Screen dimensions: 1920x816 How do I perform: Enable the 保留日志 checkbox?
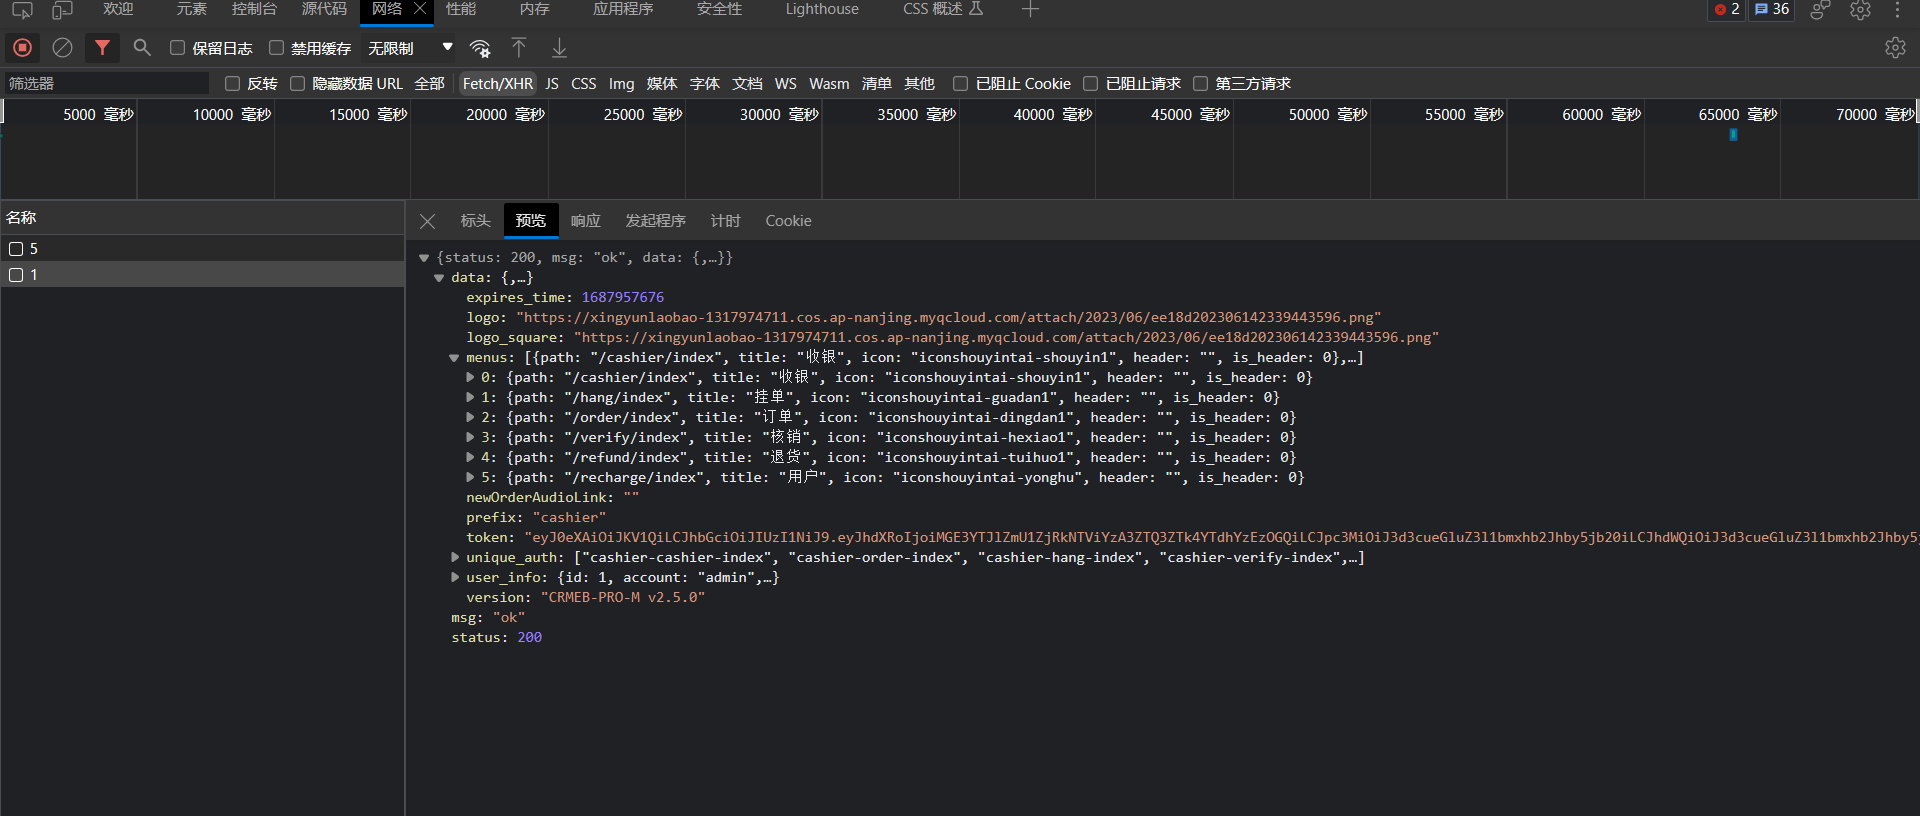coord(177,47)
